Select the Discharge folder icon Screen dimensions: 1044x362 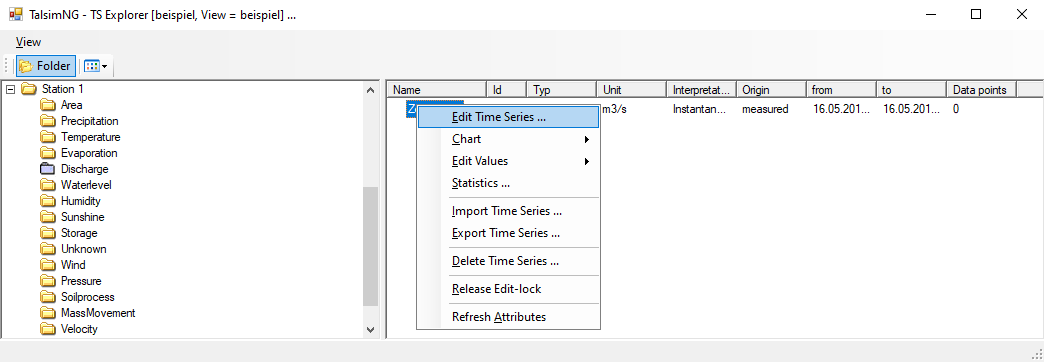point(47,169)
